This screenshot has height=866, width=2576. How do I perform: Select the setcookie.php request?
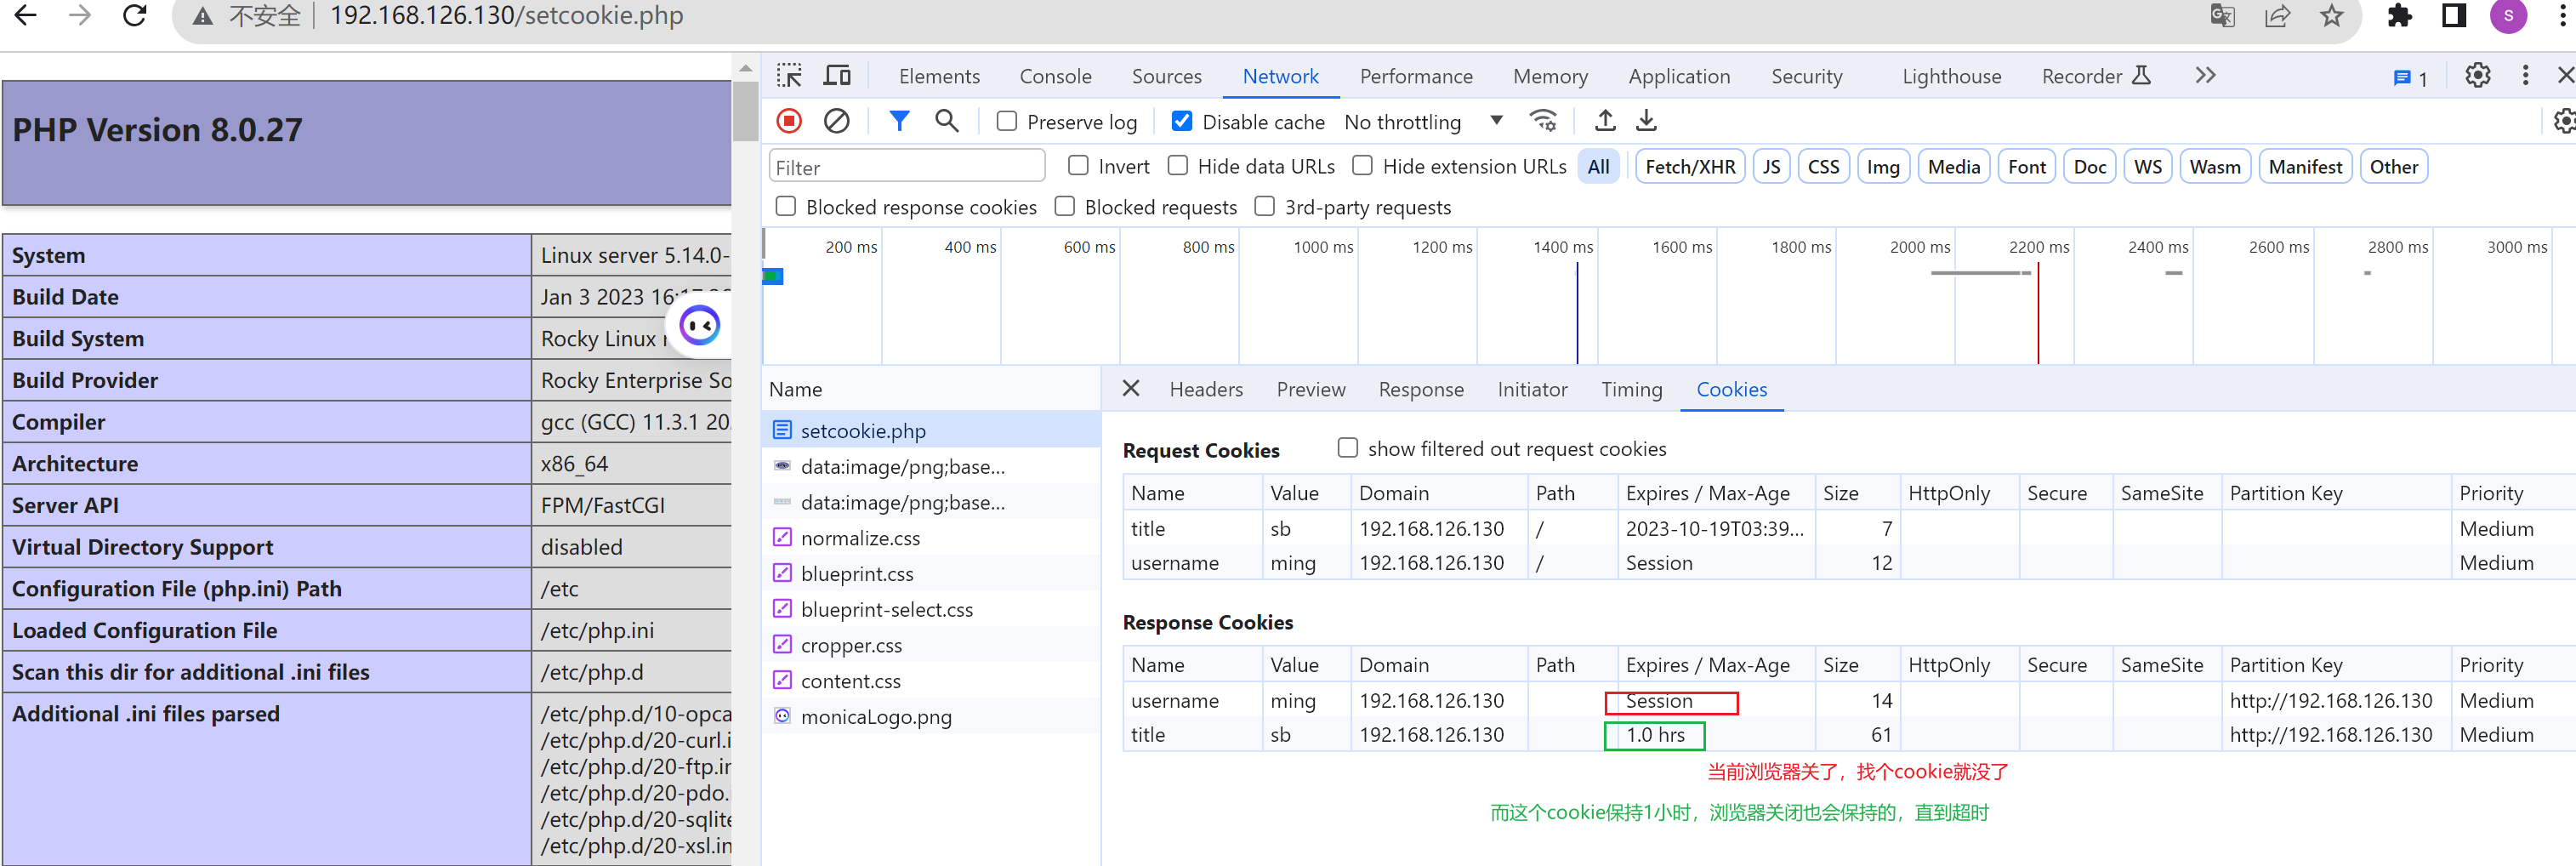(862, 431)
